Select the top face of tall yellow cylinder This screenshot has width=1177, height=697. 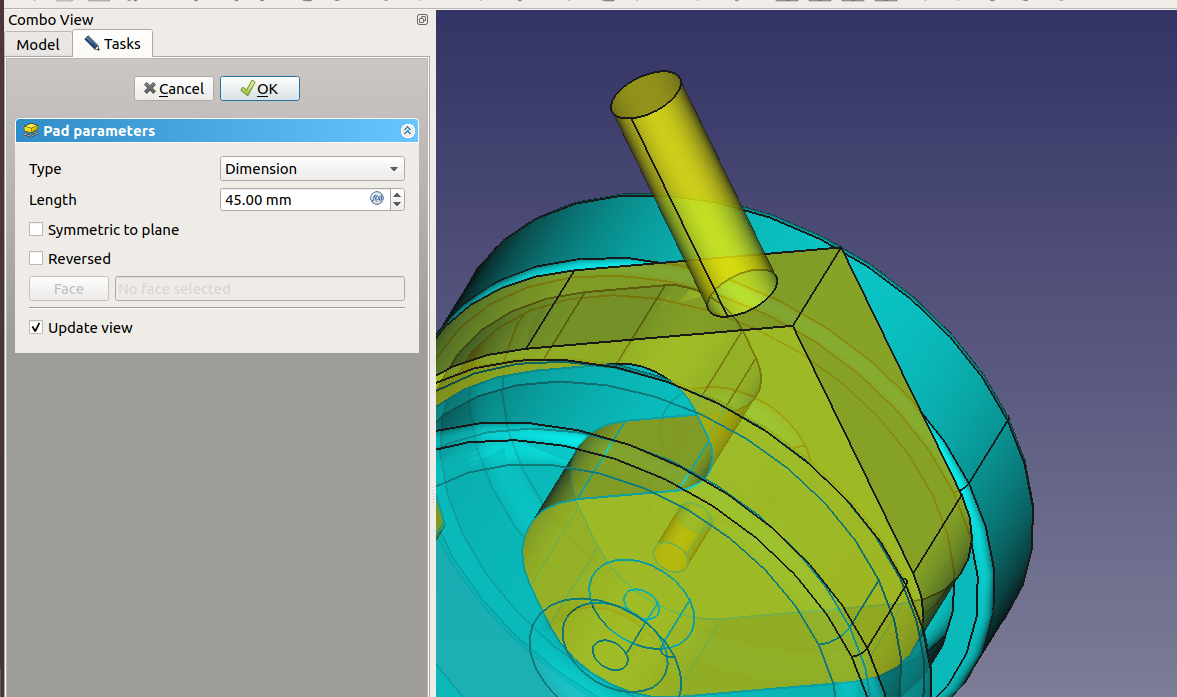(x=645, y=95)
